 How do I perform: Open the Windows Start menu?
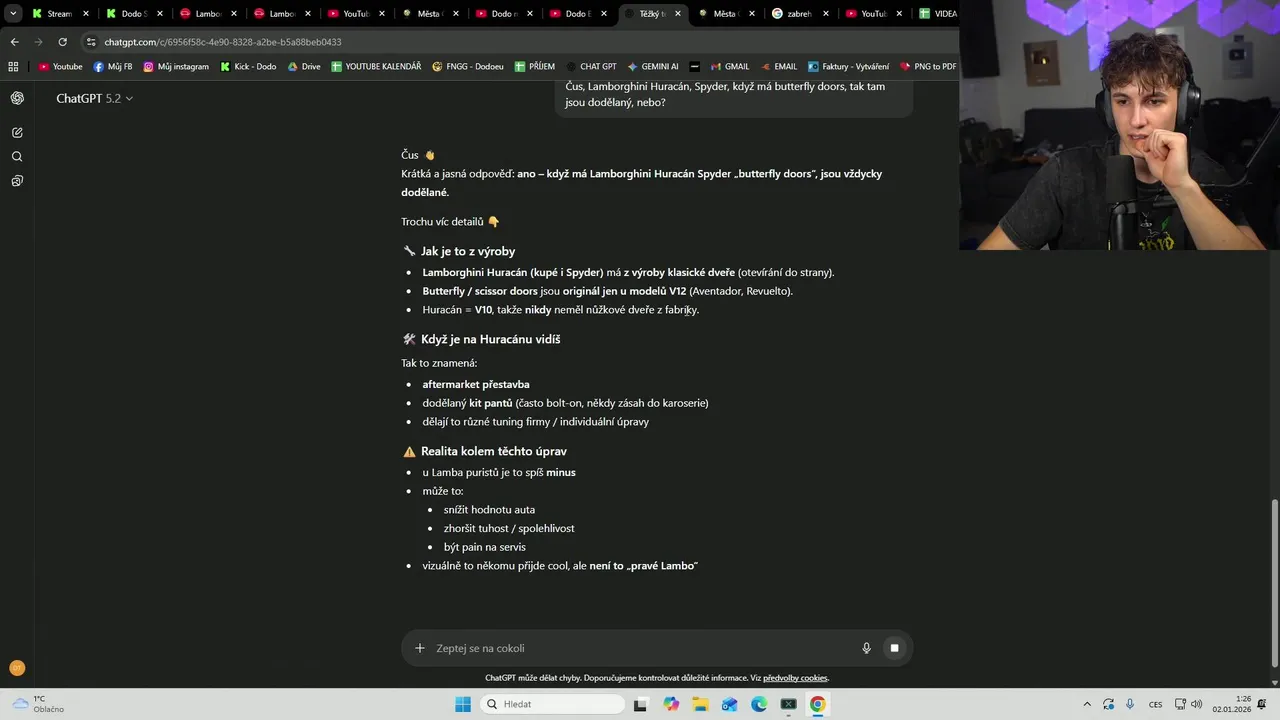pyautogui.click(x=463, y=704)
